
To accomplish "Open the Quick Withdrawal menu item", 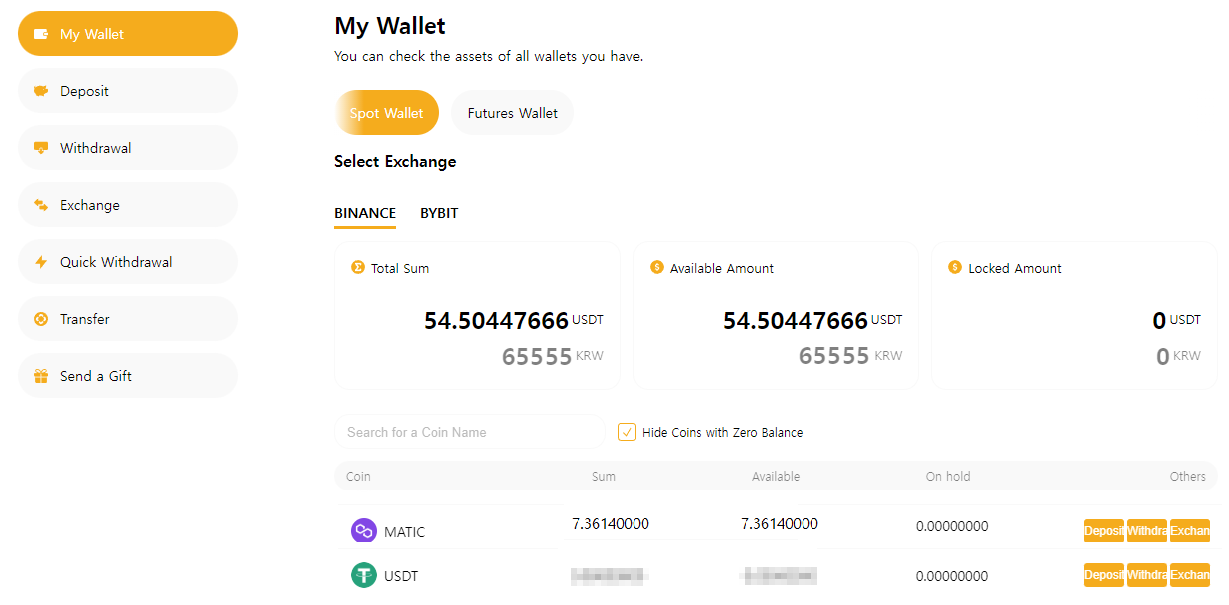I will (x=116, y=262).
